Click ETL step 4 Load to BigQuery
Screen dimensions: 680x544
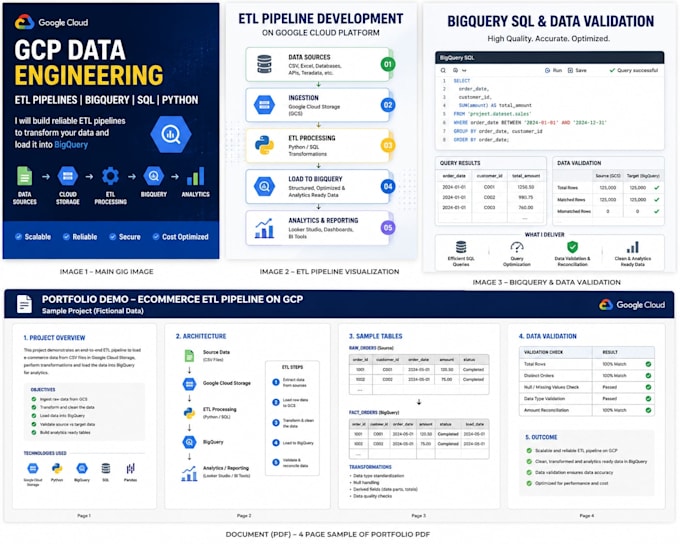[293, 443]
